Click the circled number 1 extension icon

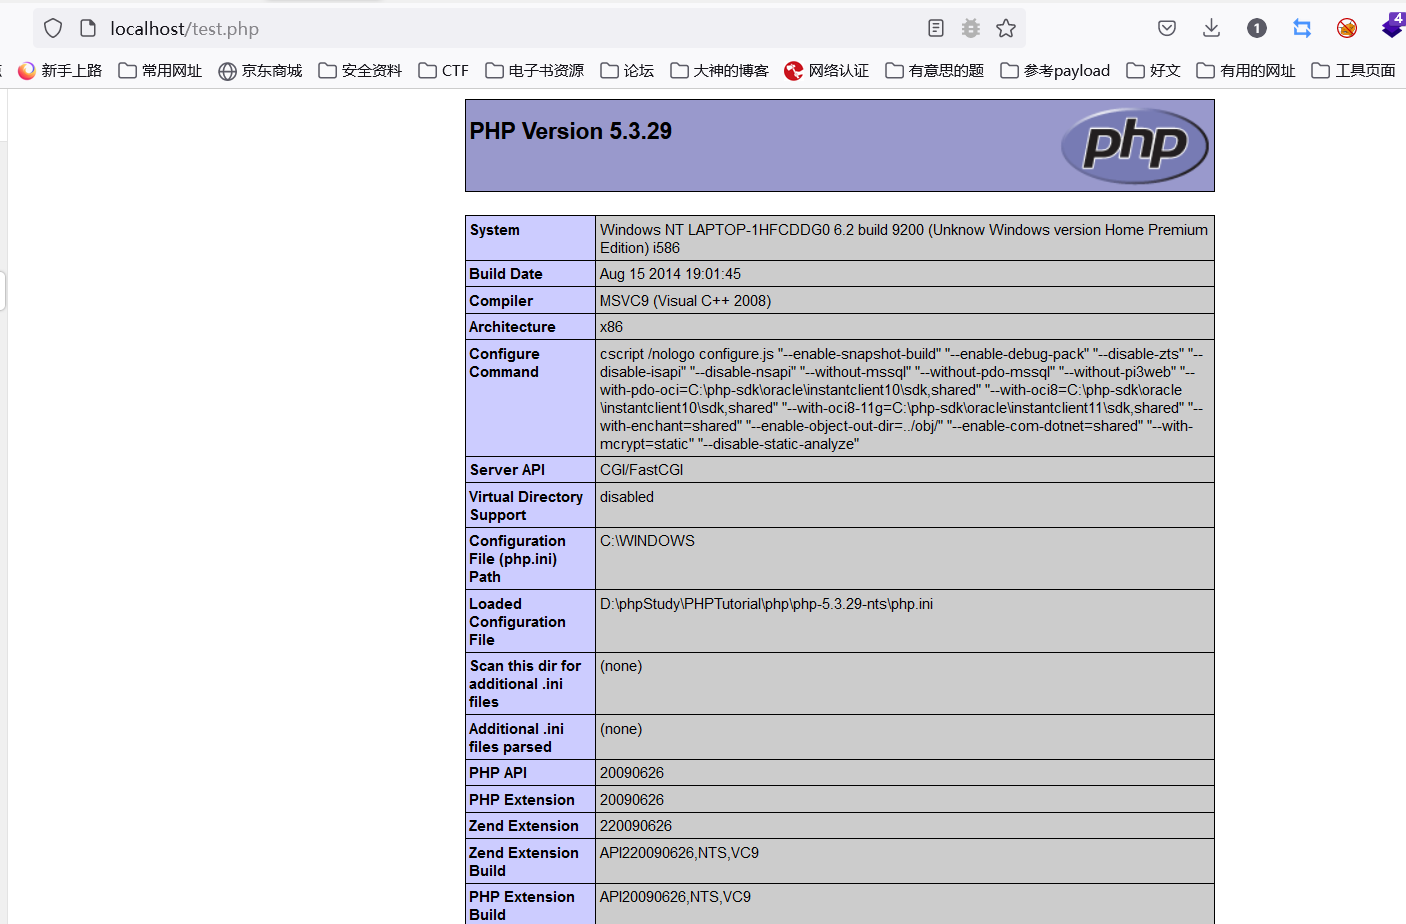tap(1257, 28)
